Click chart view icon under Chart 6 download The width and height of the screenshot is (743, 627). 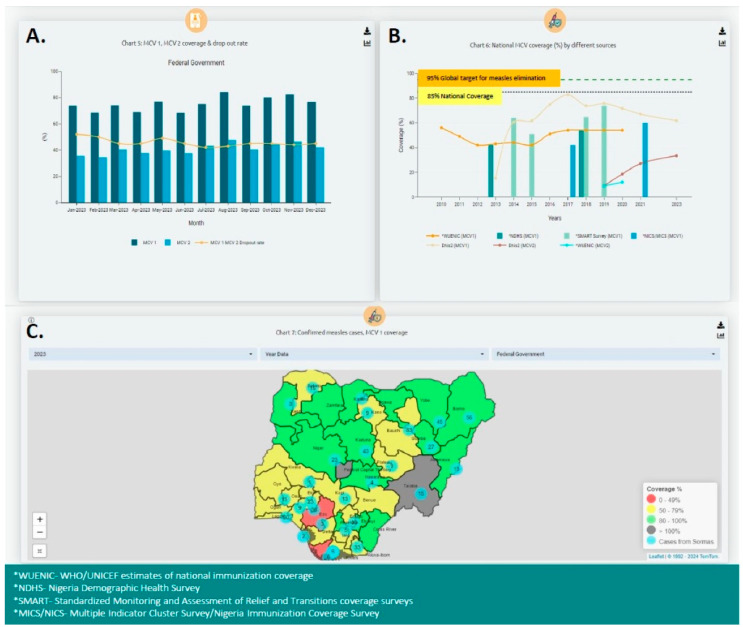[722, 43]
